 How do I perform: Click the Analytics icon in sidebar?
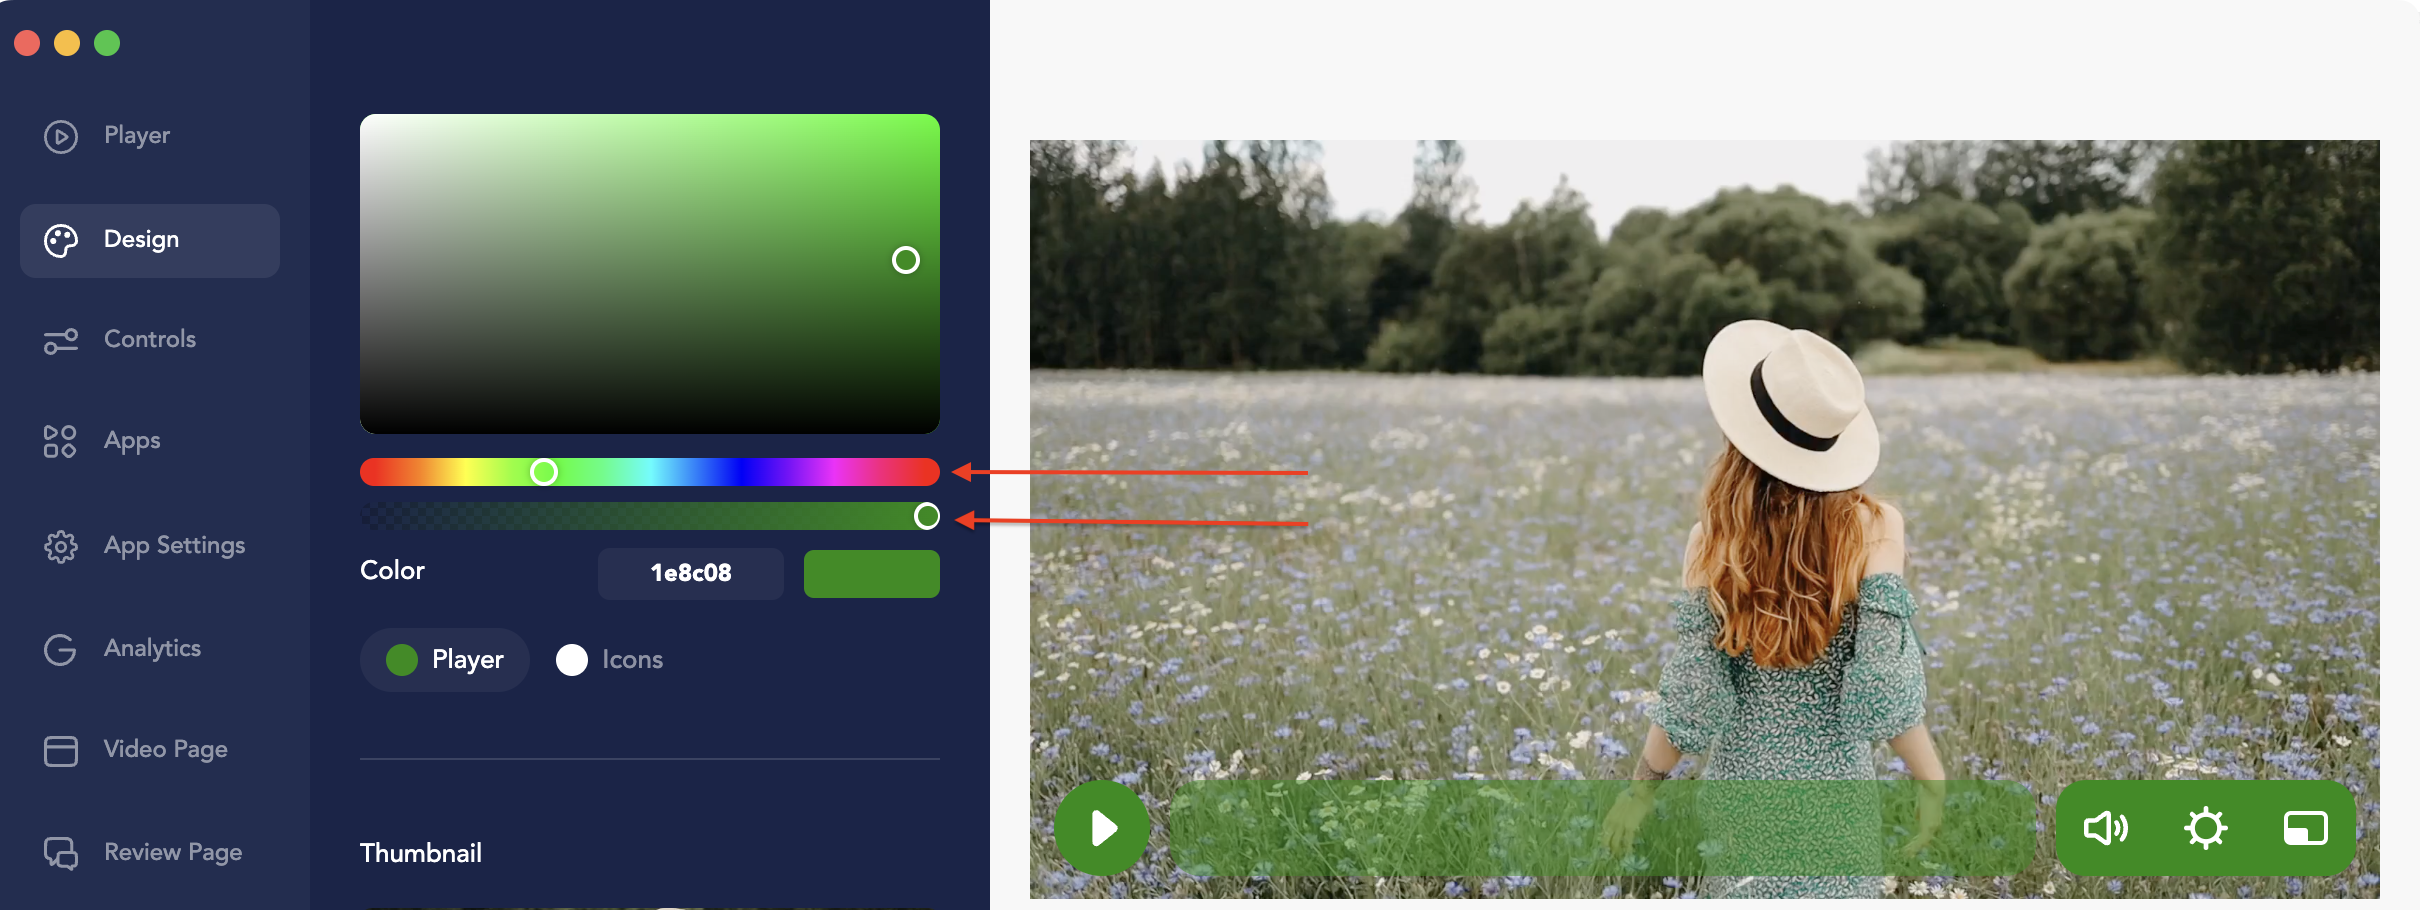pos(60,649)
